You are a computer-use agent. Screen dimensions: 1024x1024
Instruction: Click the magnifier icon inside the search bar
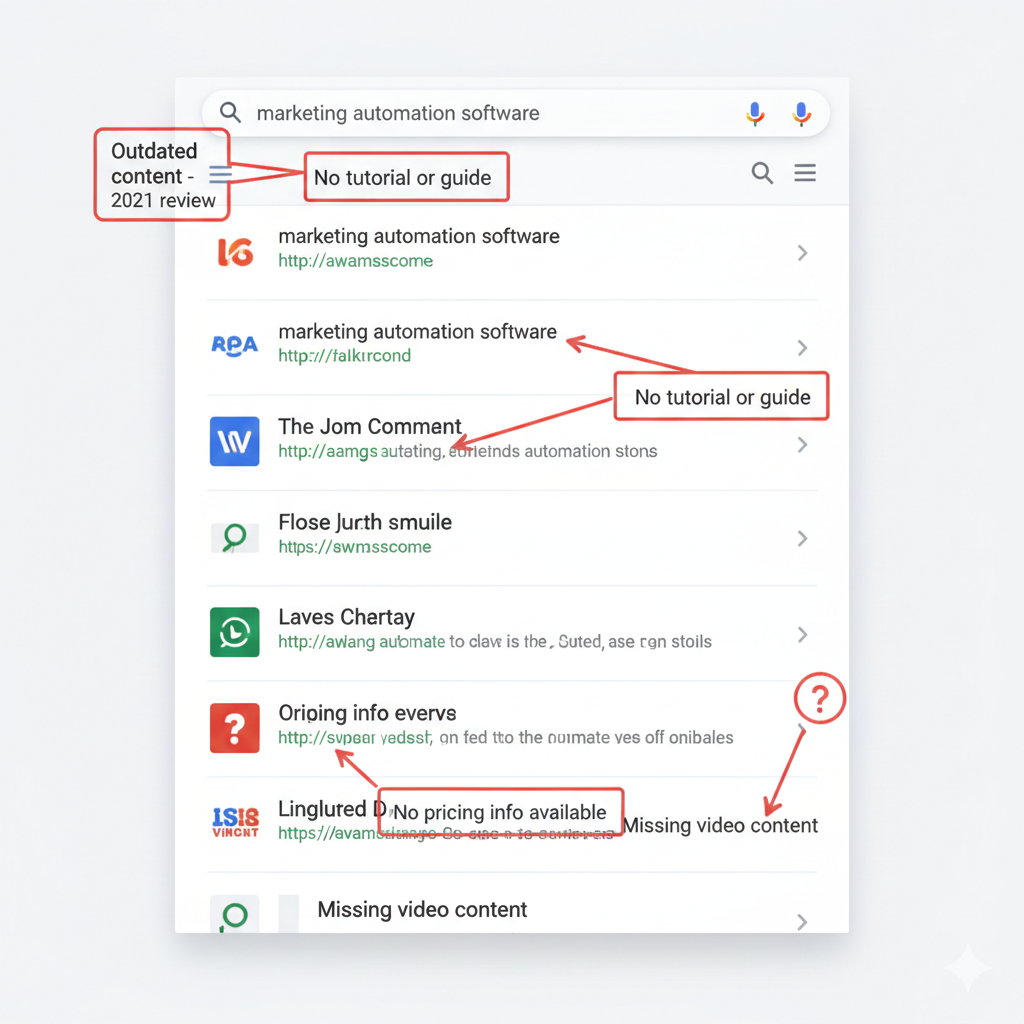[x=230, y=113]
